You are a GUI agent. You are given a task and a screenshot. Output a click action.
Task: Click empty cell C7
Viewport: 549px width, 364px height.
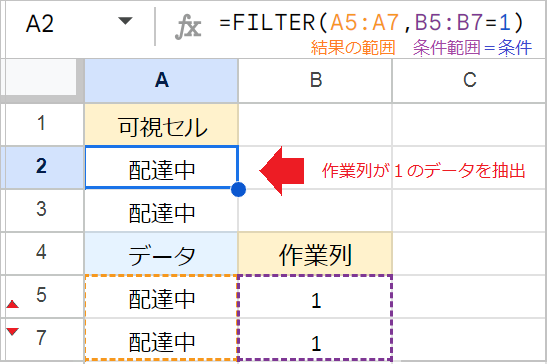click(470, 339)
